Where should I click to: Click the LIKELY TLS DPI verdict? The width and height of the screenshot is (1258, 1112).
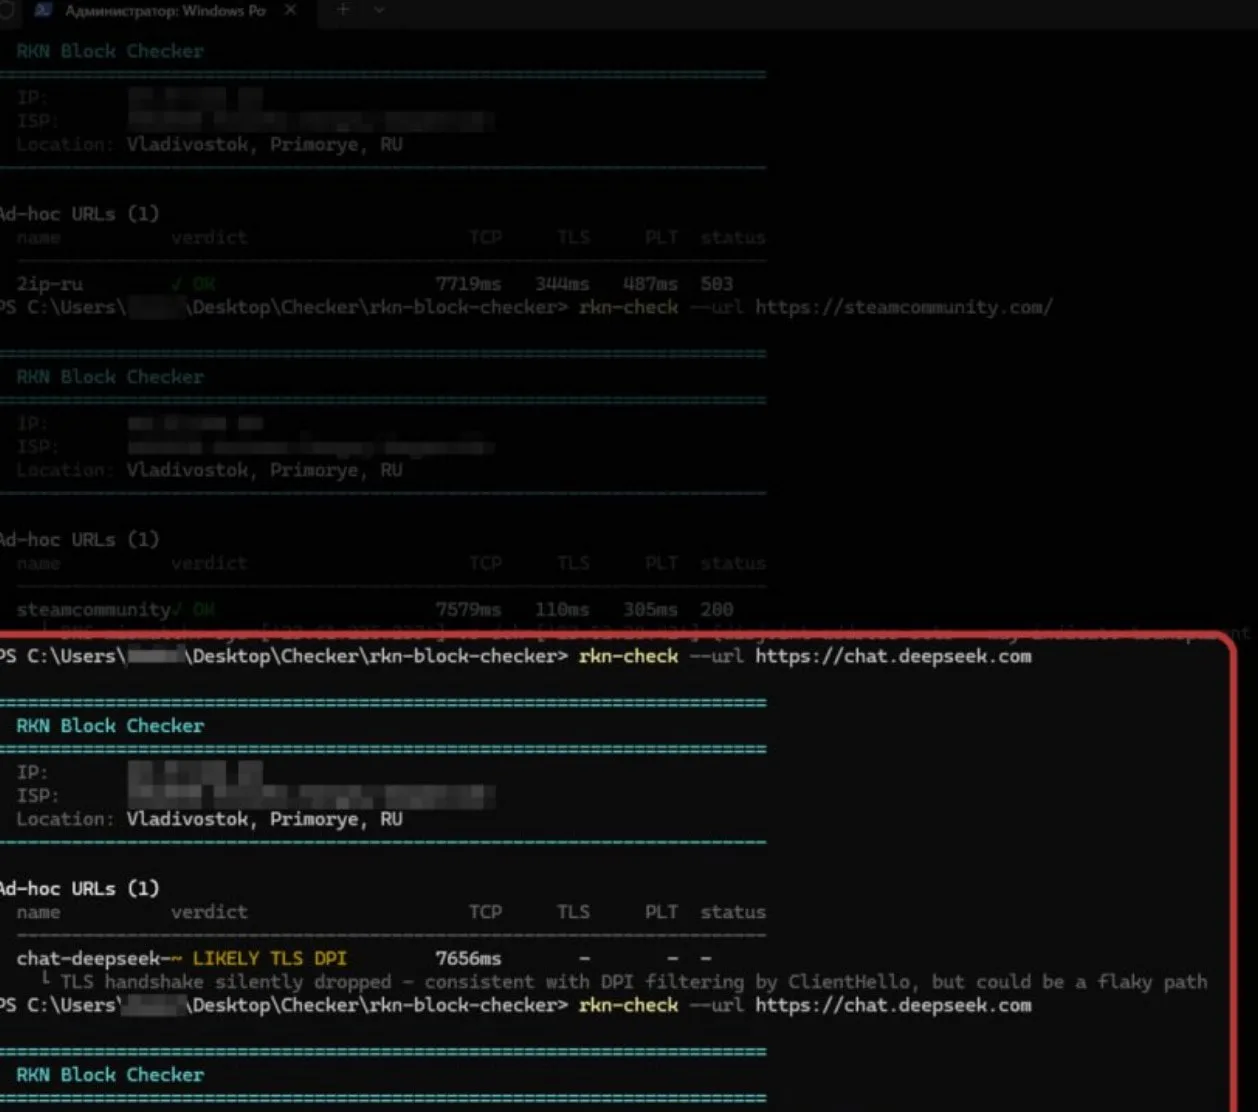click(x=270, y=958)
